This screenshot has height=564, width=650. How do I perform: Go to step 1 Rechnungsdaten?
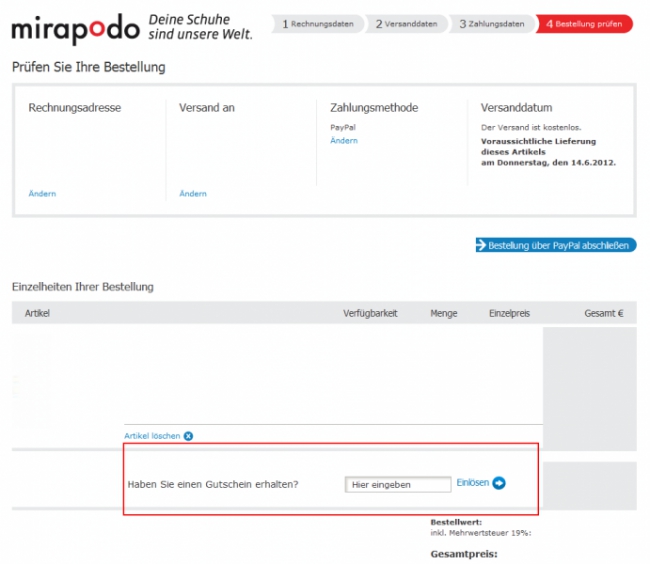[317, 24]
